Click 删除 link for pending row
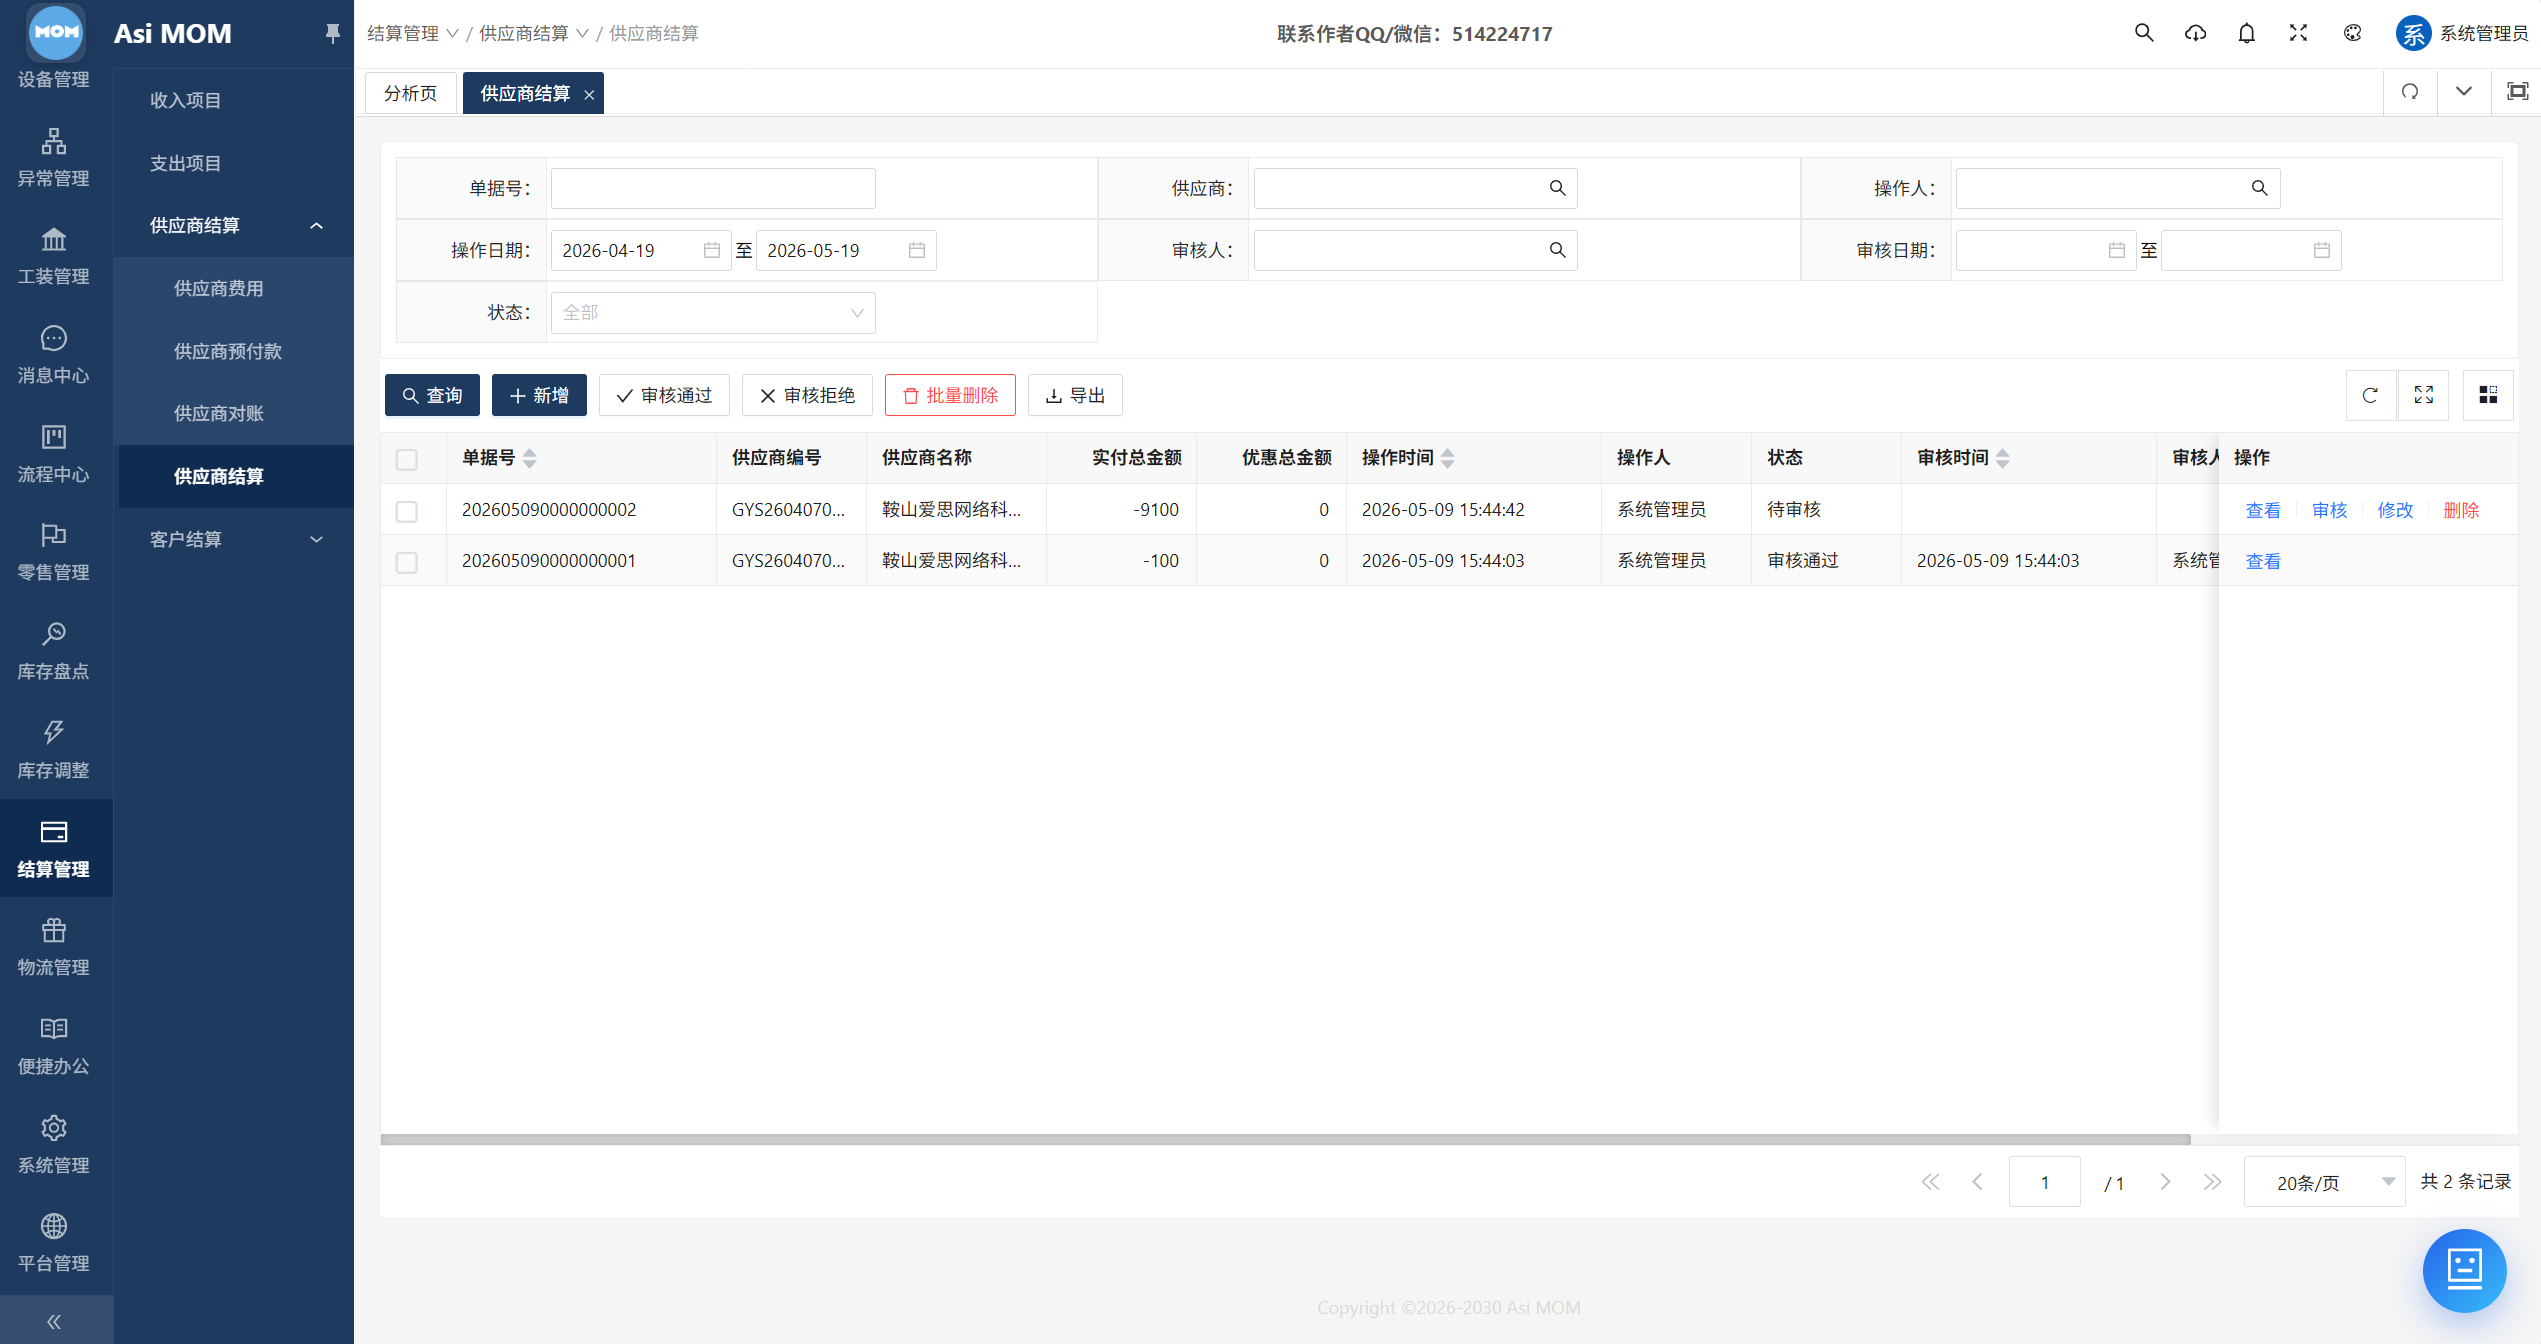This screenshot has height=1344, width=2541. [2461, 511]
